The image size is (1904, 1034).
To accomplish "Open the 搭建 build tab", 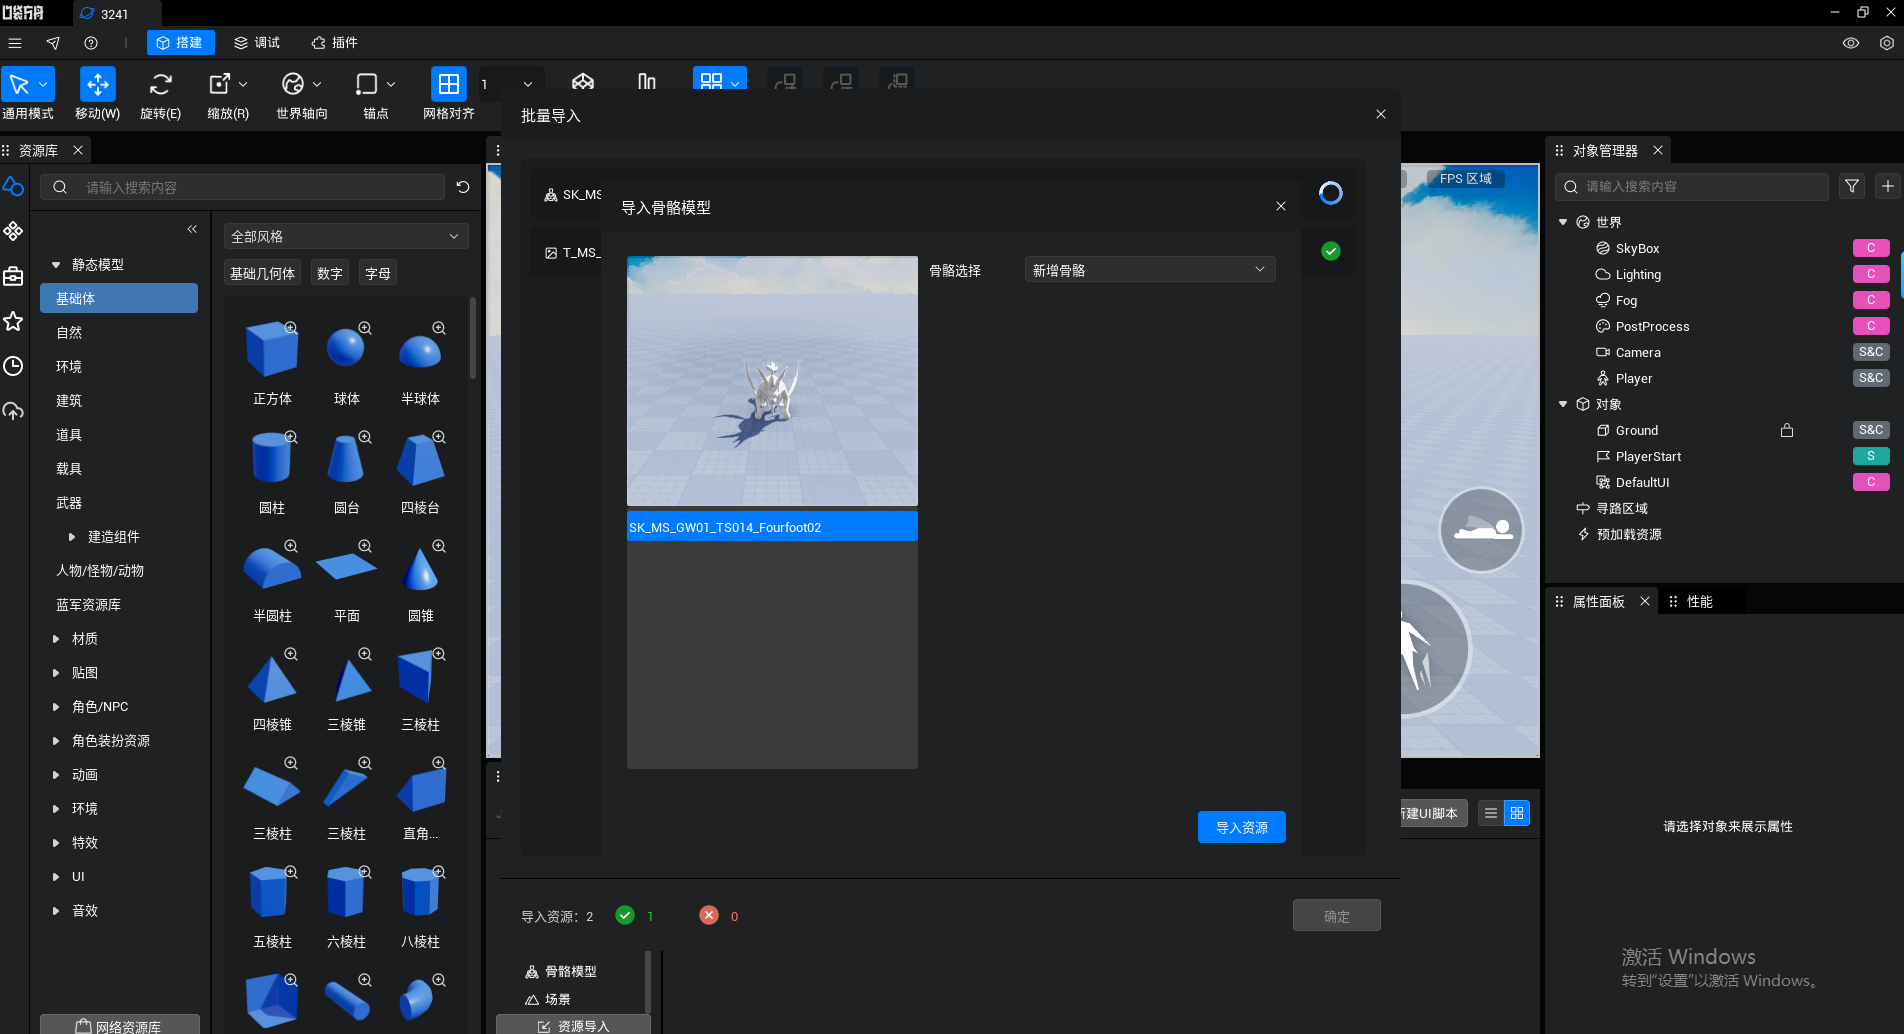I will pos(180,43).
